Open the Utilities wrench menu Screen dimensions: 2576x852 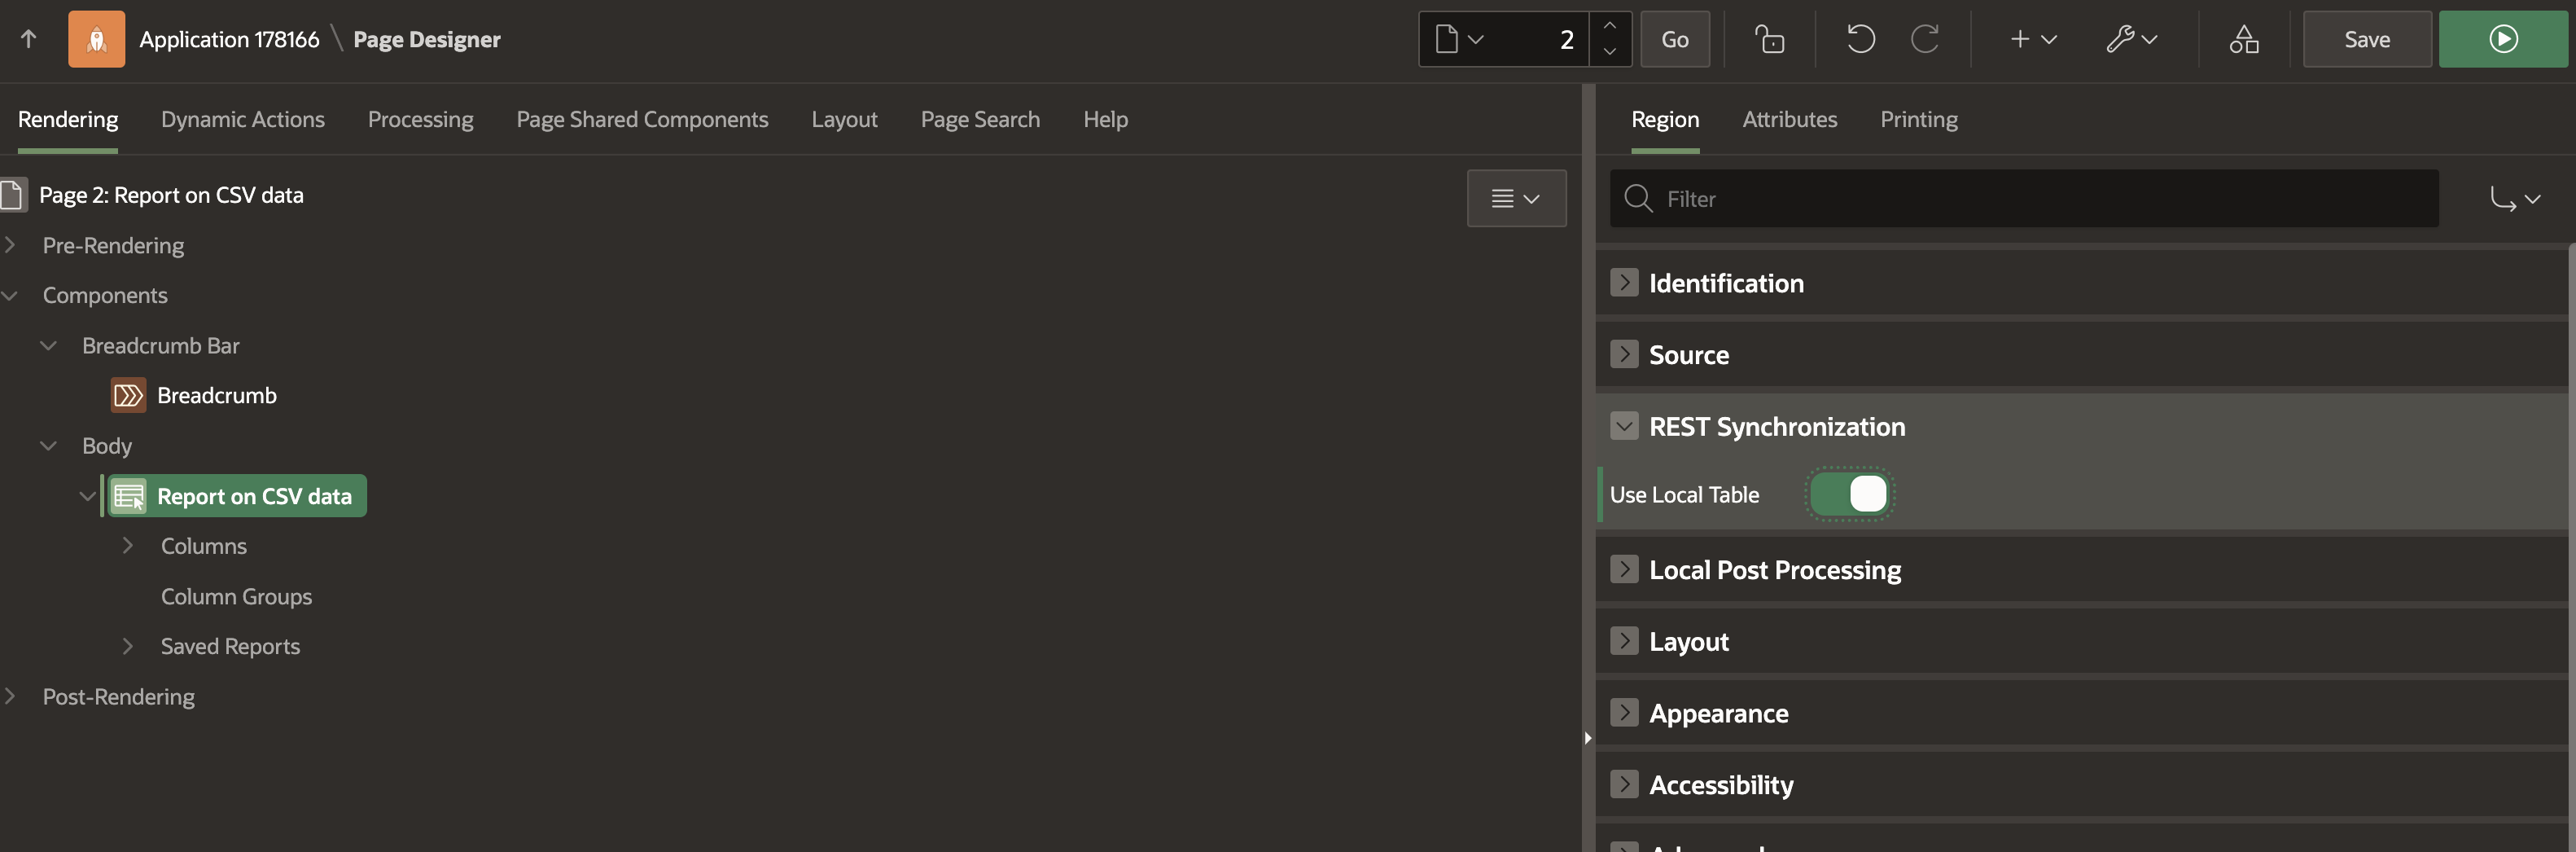point(2131,39)
